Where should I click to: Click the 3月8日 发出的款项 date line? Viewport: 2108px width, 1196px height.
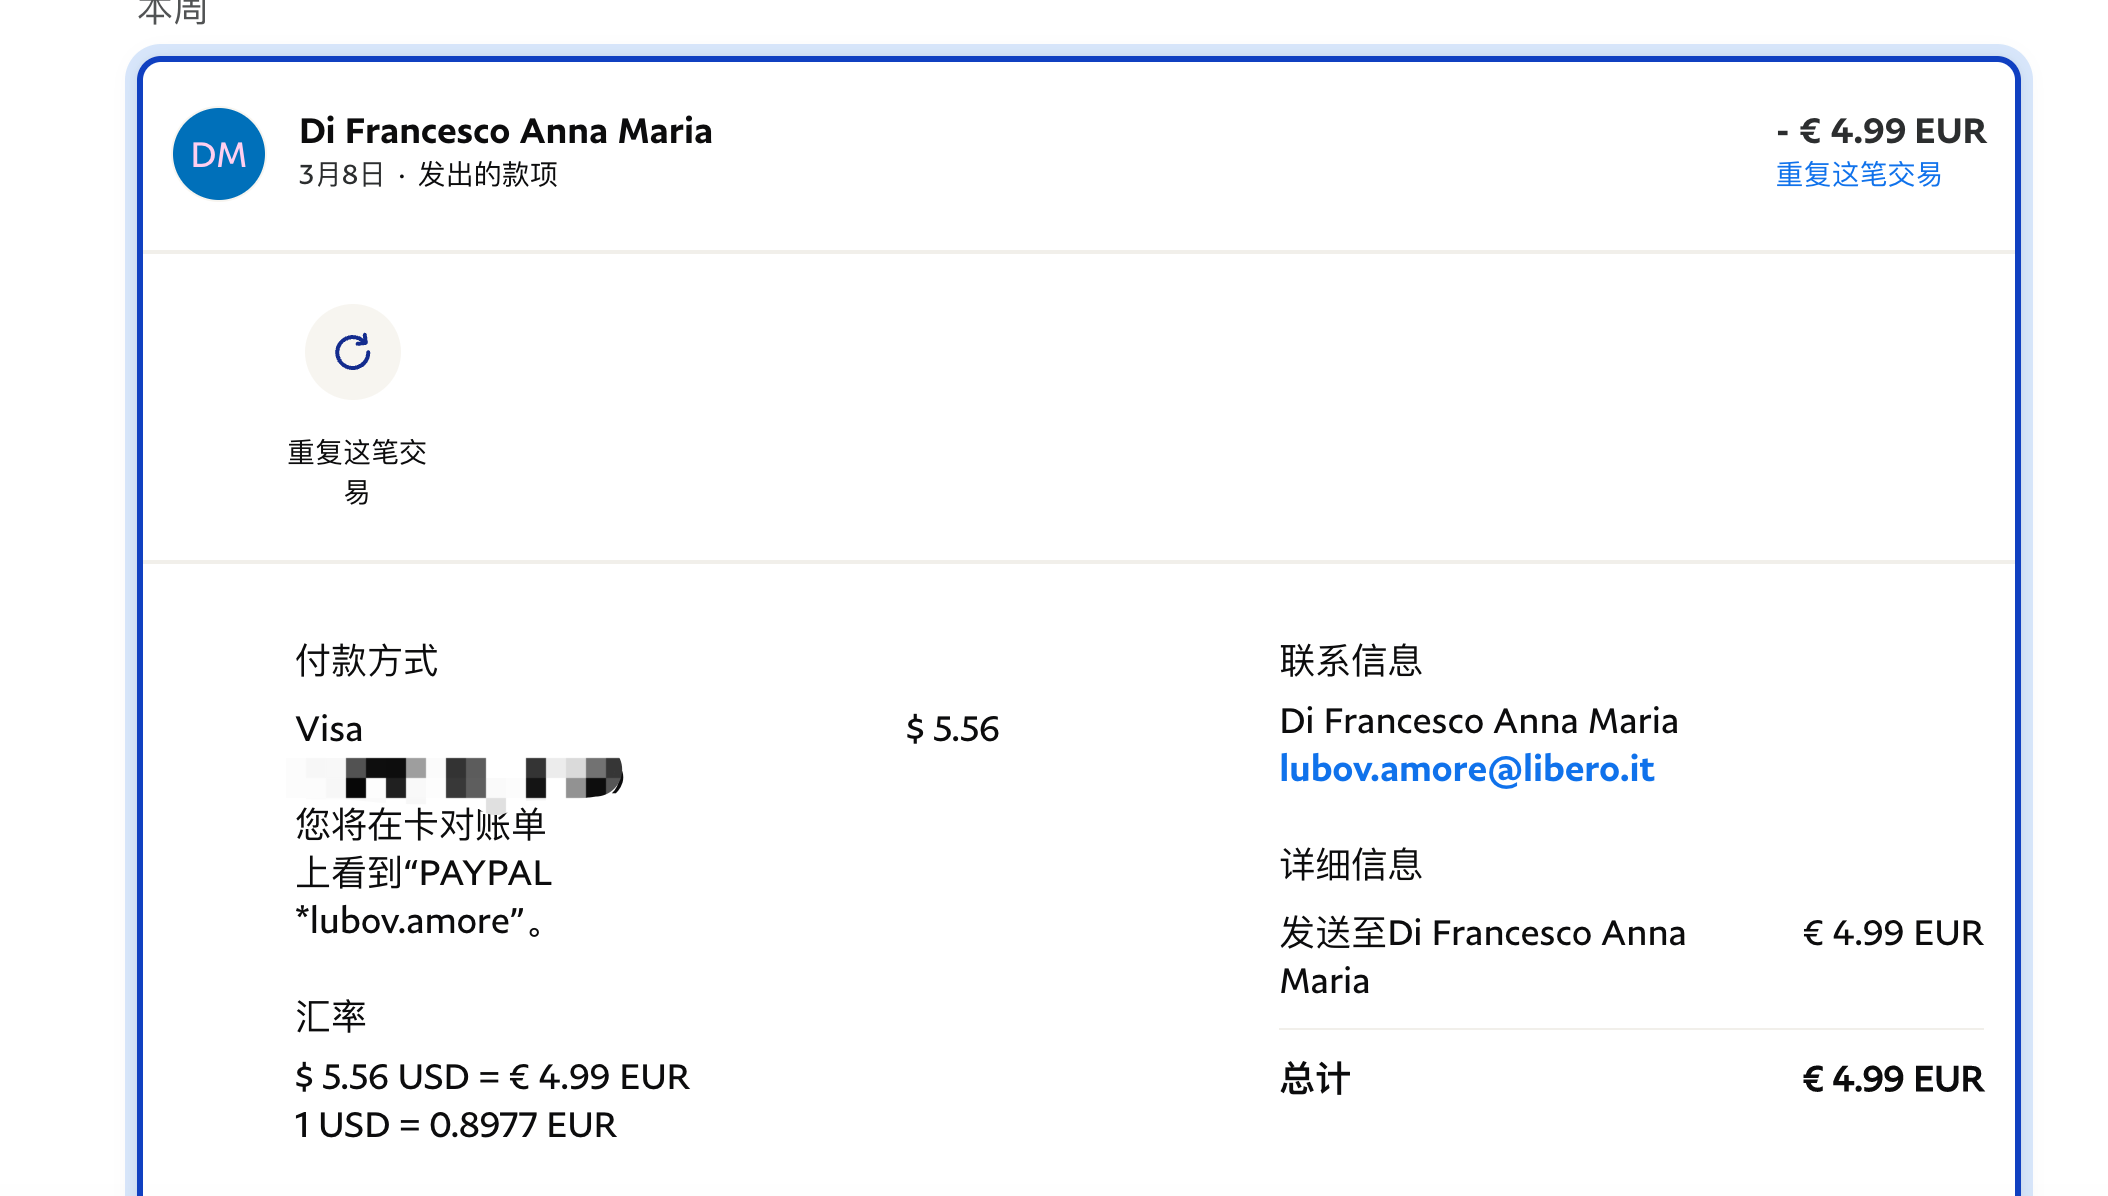(x=428, y=175)
